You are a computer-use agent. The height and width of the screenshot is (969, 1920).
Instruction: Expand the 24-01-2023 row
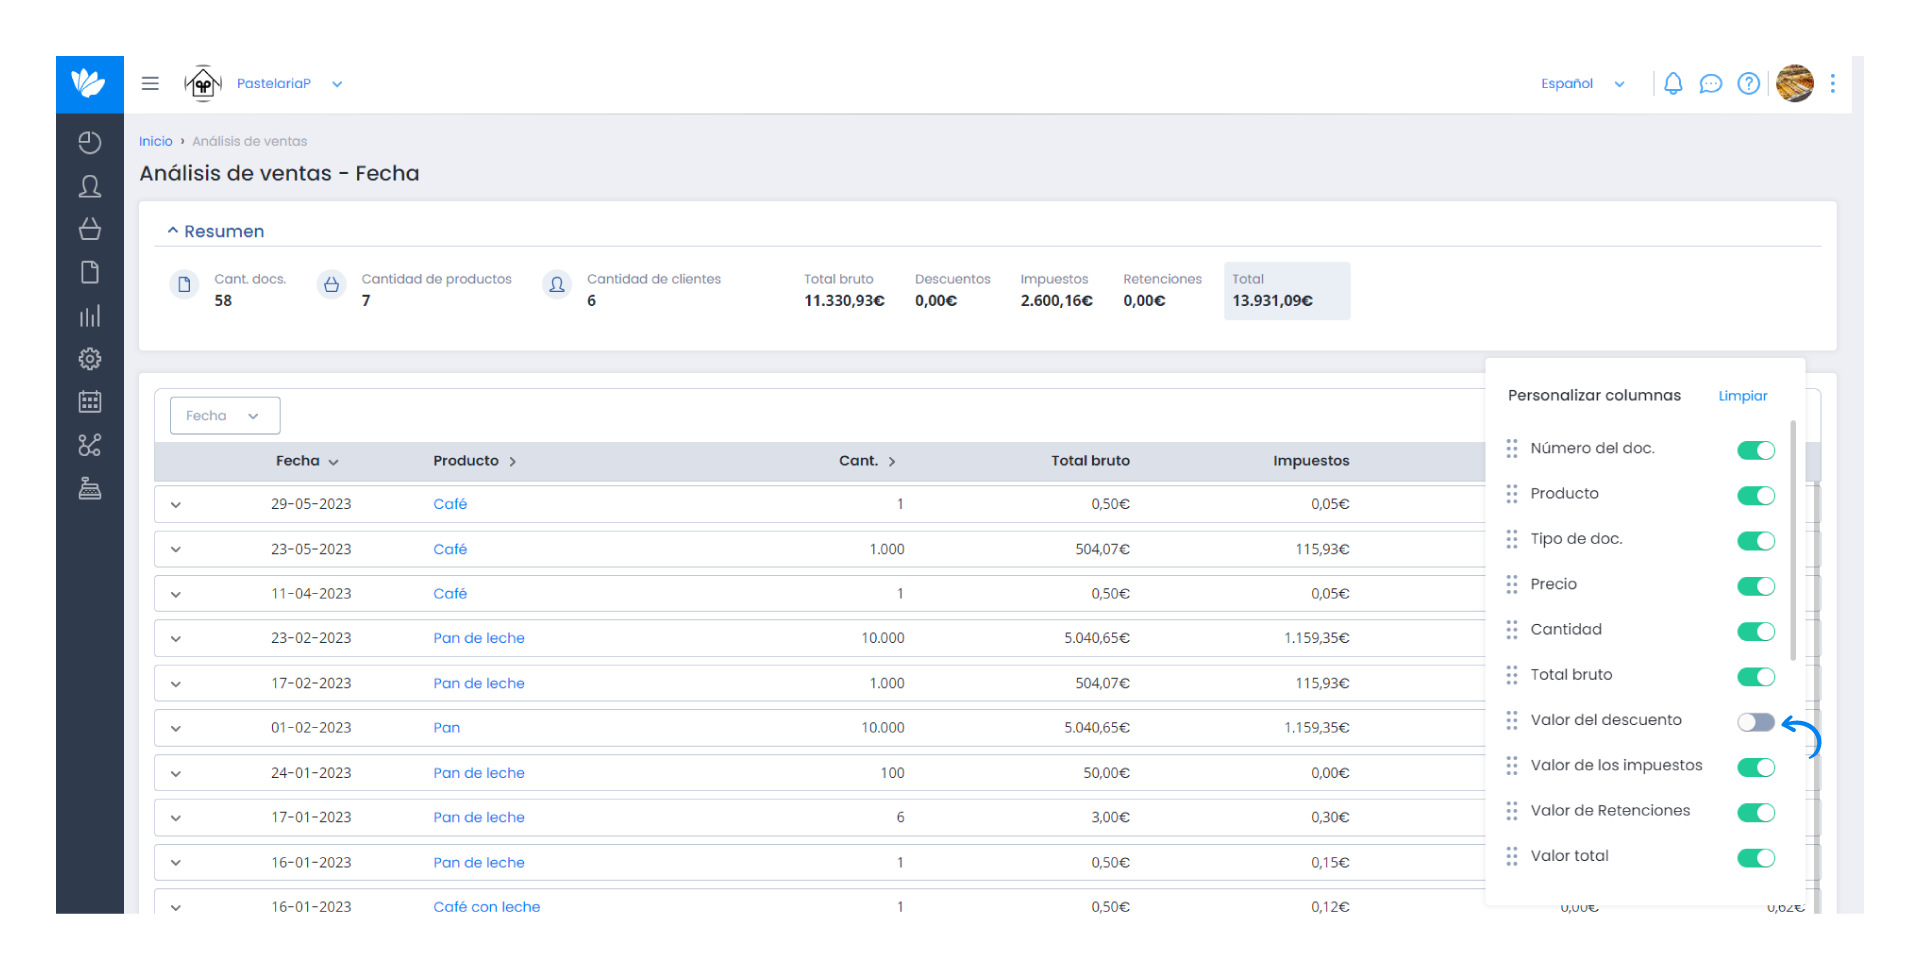(176, 773)
